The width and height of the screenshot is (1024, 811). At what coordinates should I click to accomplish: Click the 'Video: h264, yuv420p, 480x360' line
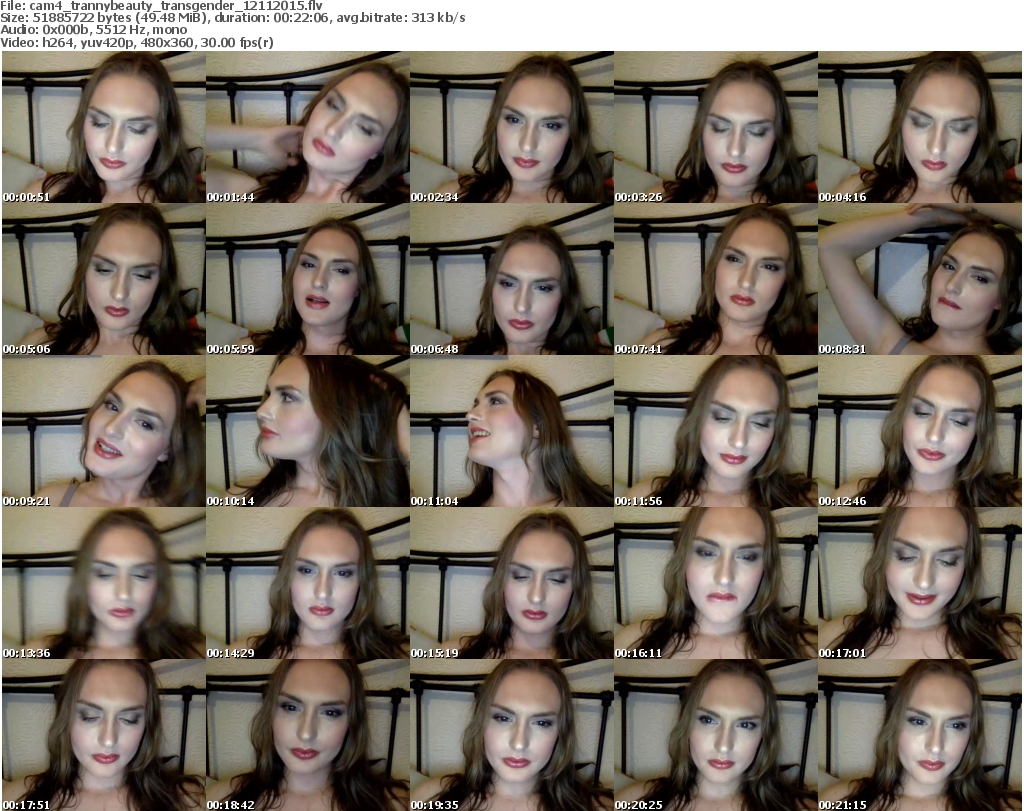tap(136, 42)
